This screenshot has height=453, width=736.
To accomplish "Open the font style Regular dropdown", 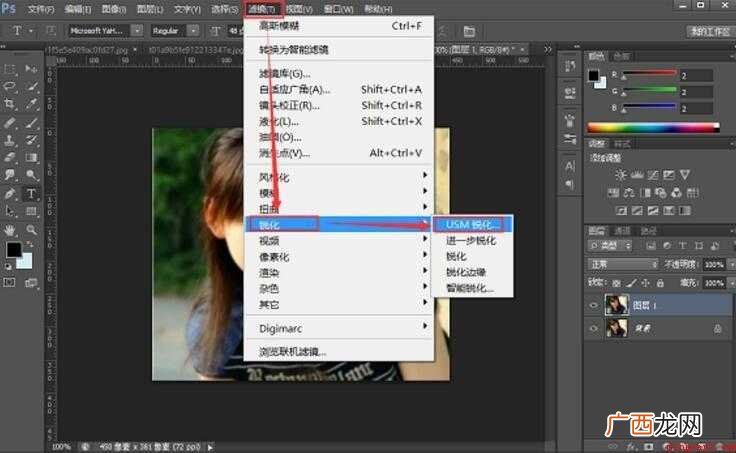I will 193,31.
